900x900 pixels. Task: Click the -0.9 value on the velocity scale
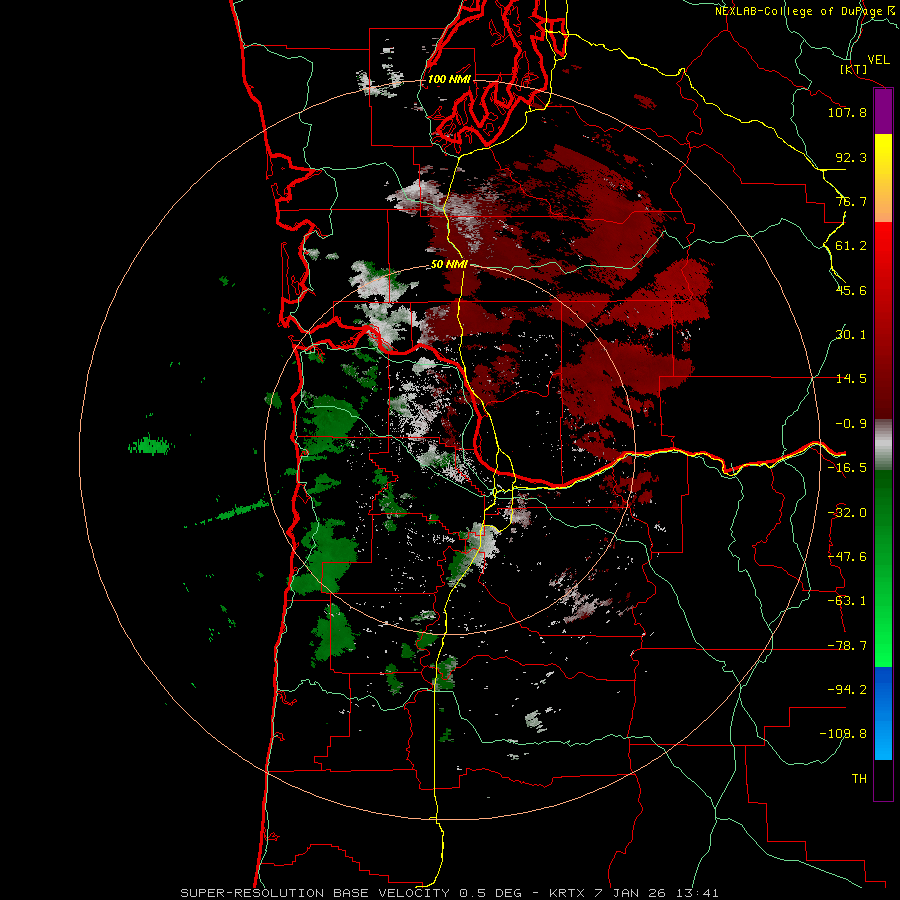click(851, 424)
